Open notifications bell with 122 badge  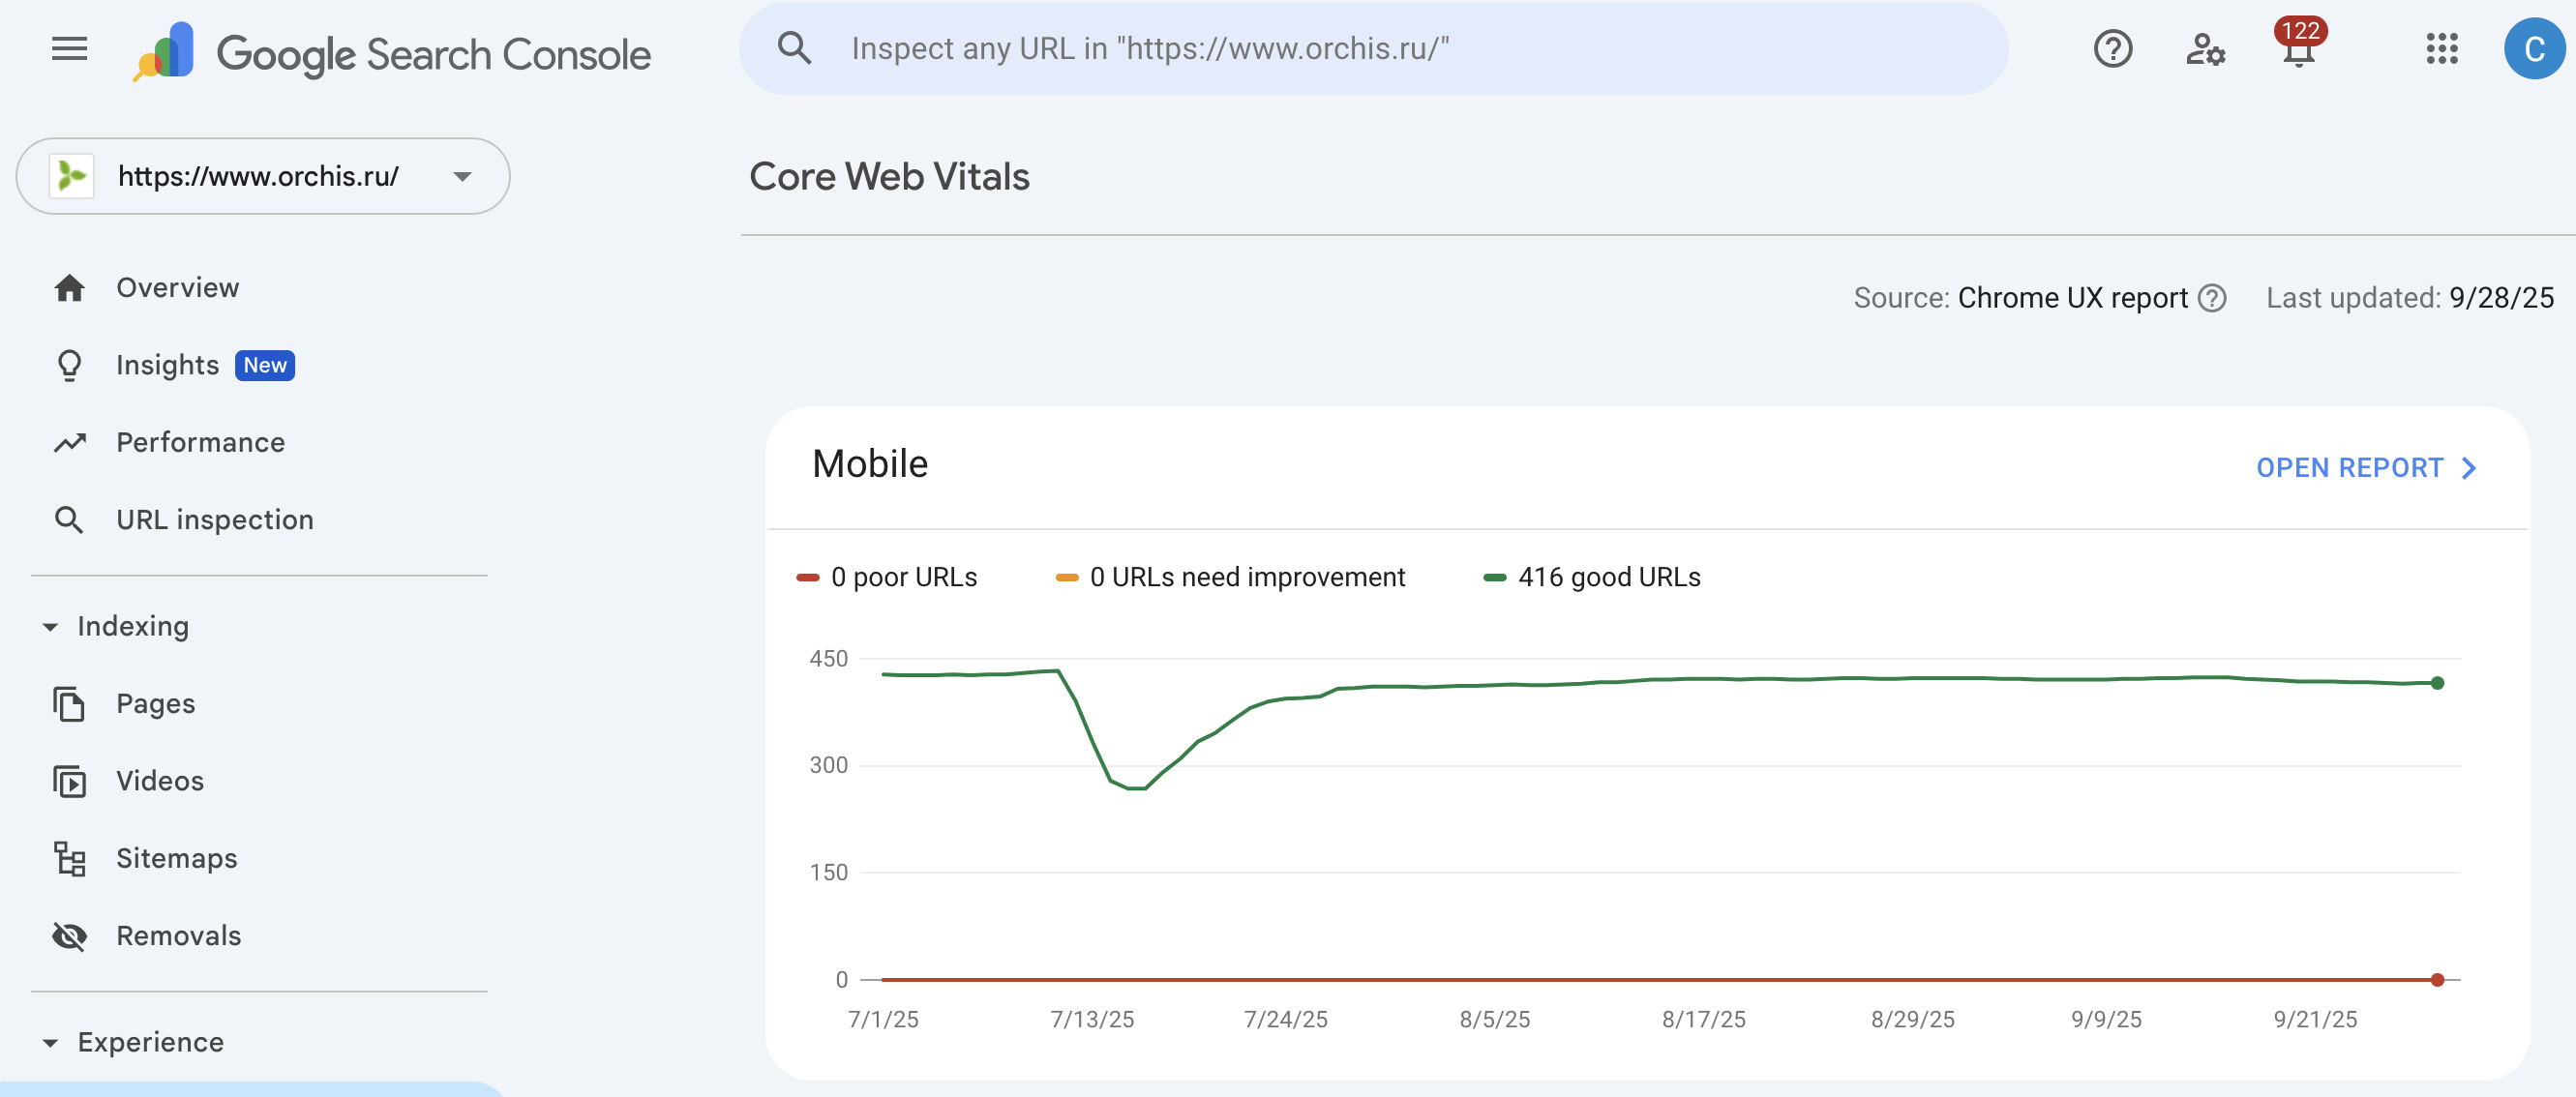point(2298,49)
